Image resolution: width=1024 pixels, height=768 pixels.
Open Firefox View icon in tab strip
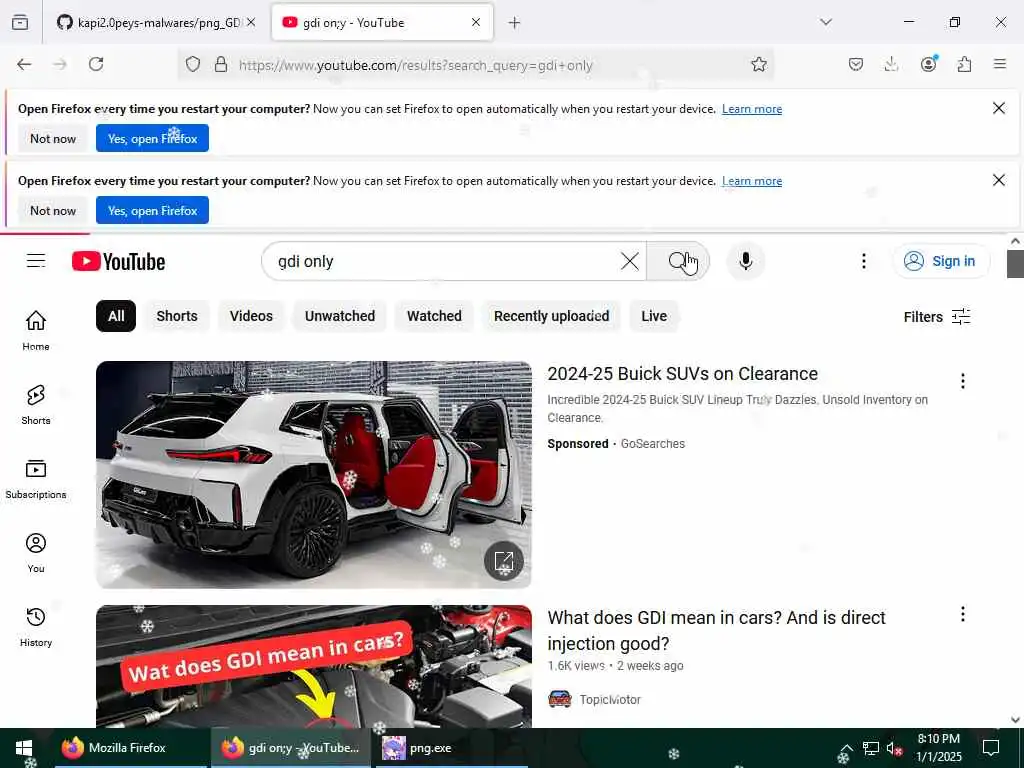coord(20,23)
